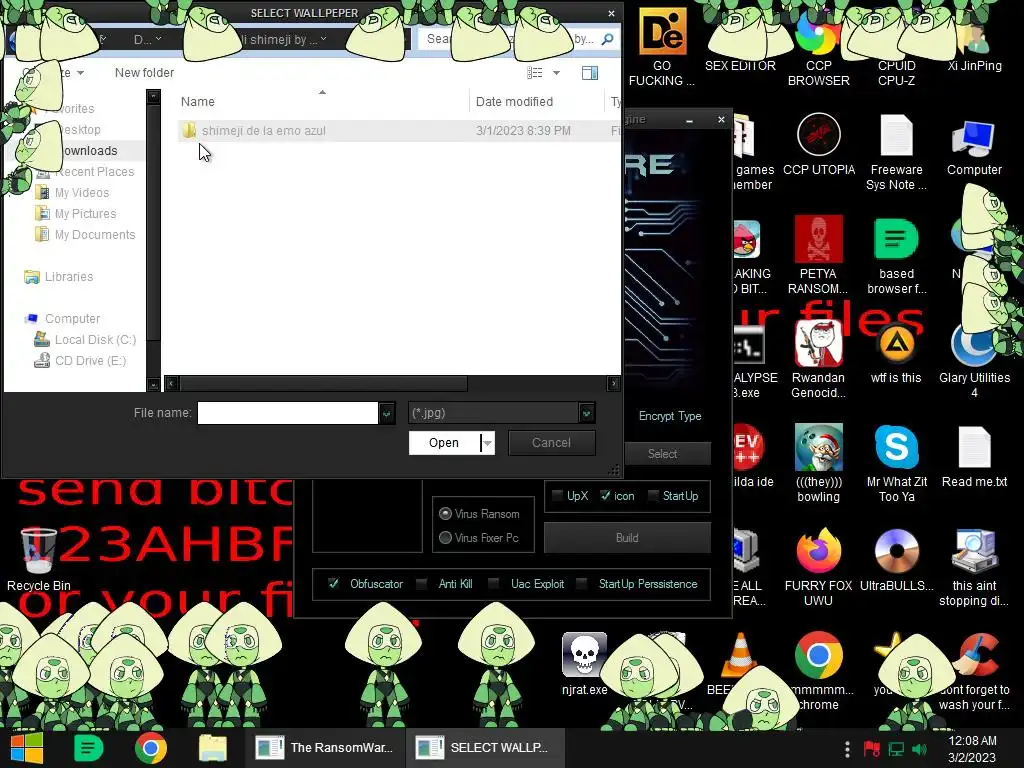This screenshot has height=768, width=1024.
Task: Enable StartUp Persistence checkbox
Action: 582,583
